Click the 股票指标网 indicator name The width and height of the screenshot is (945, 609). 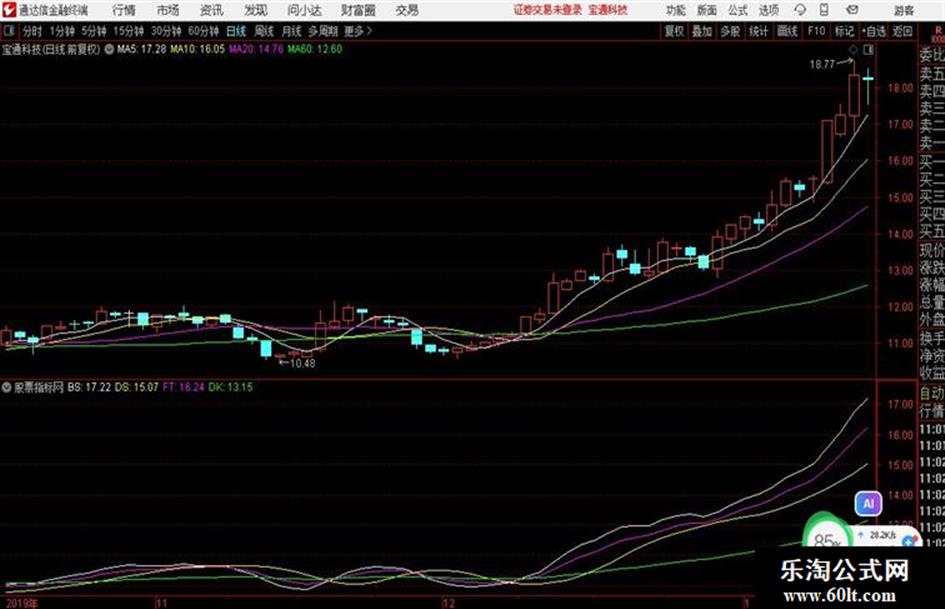tap(39, 387)
